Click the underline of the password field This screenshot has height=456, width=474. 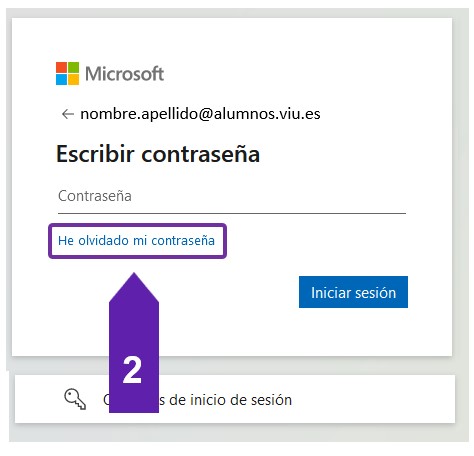coord(232,213)
